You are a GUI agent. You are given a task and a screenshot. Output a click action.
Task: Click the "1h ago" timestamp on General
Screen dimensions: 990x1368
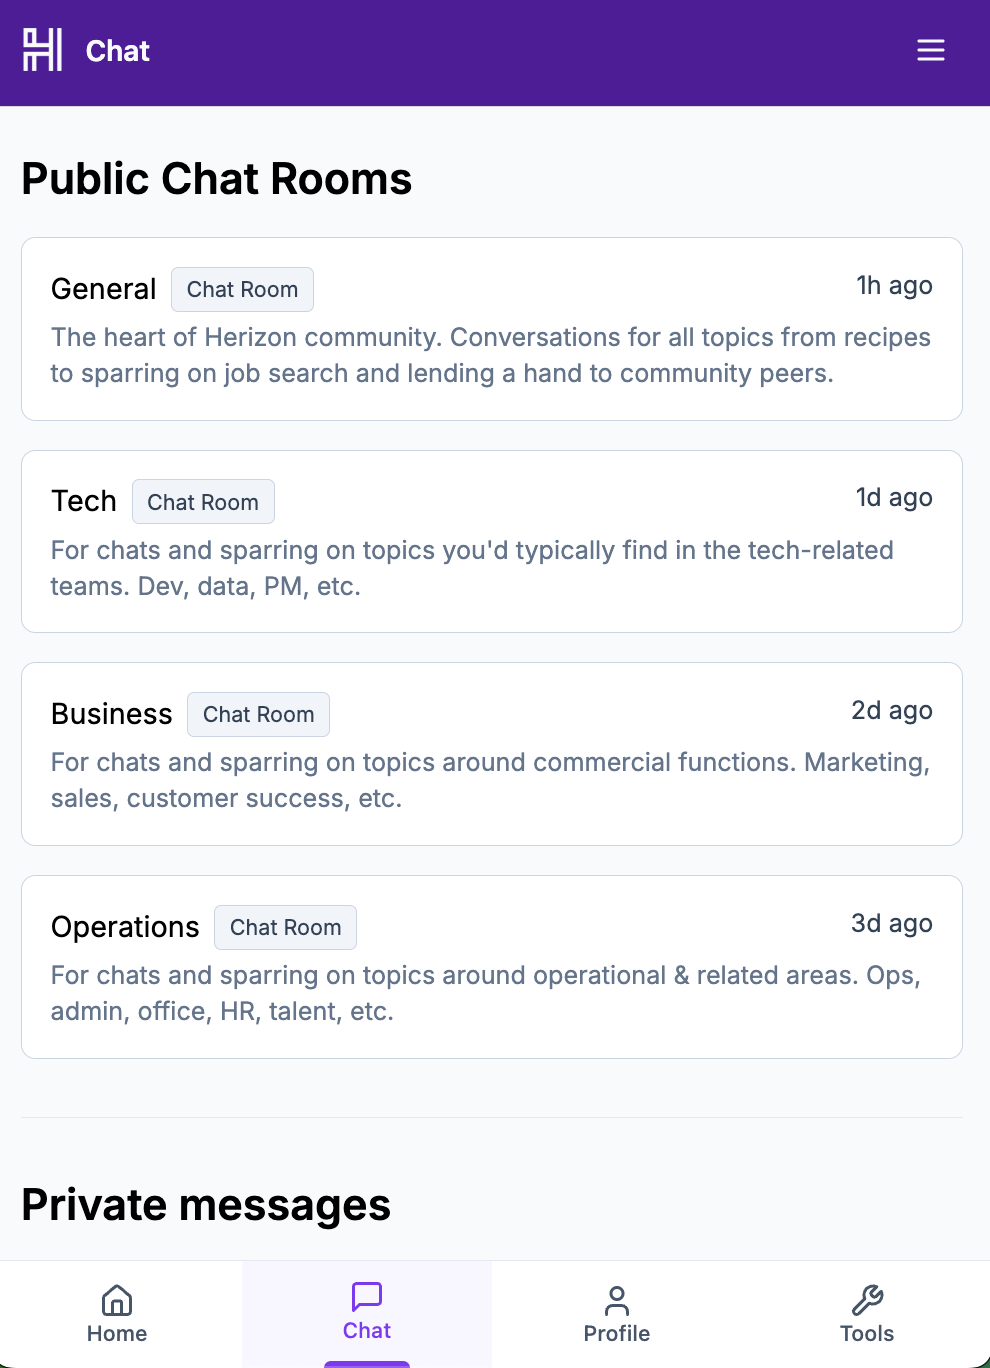click(894, 286)
